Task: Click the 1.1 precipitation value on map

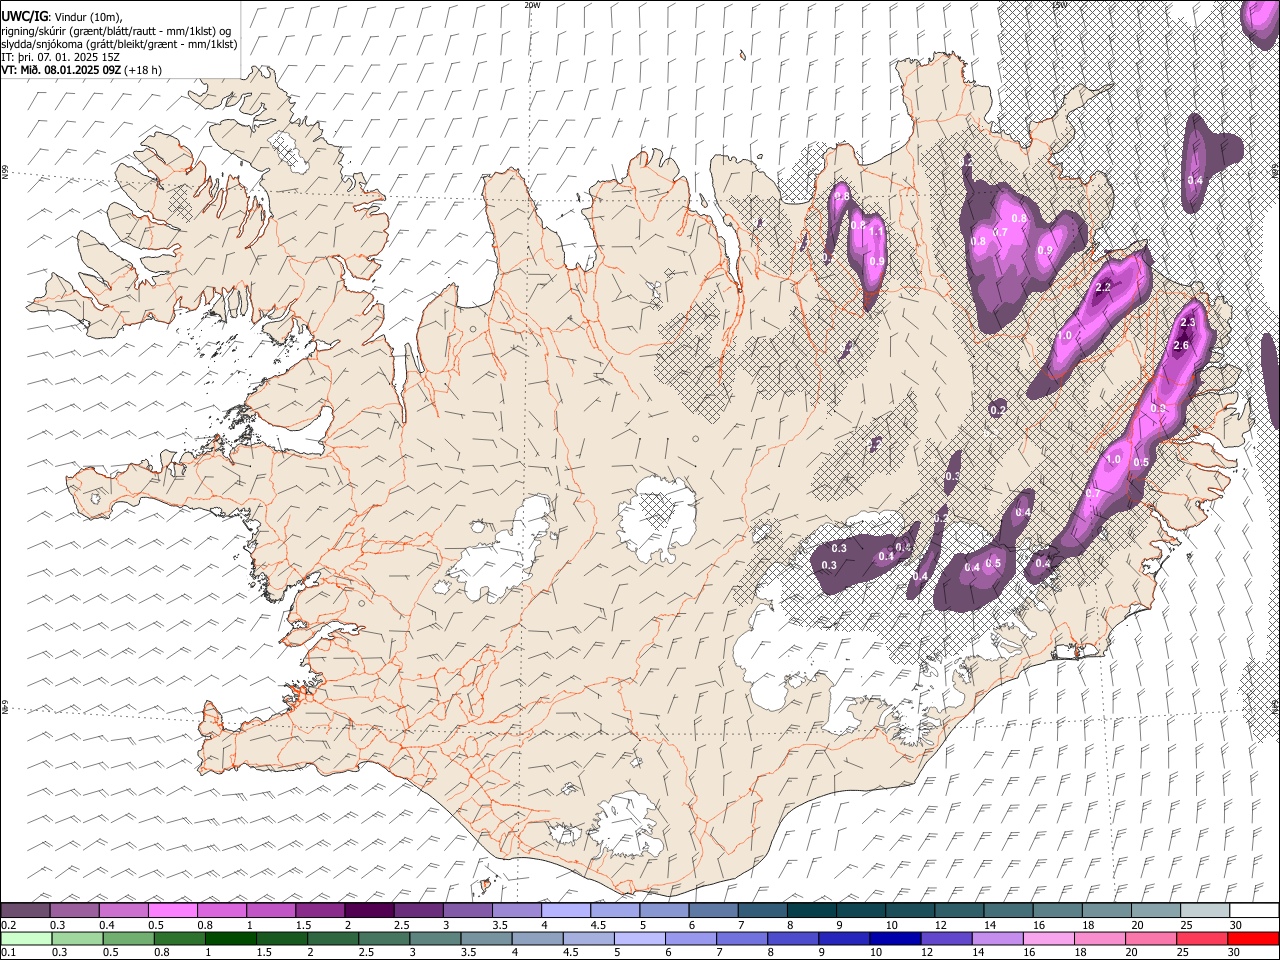Action: [877, 231]
